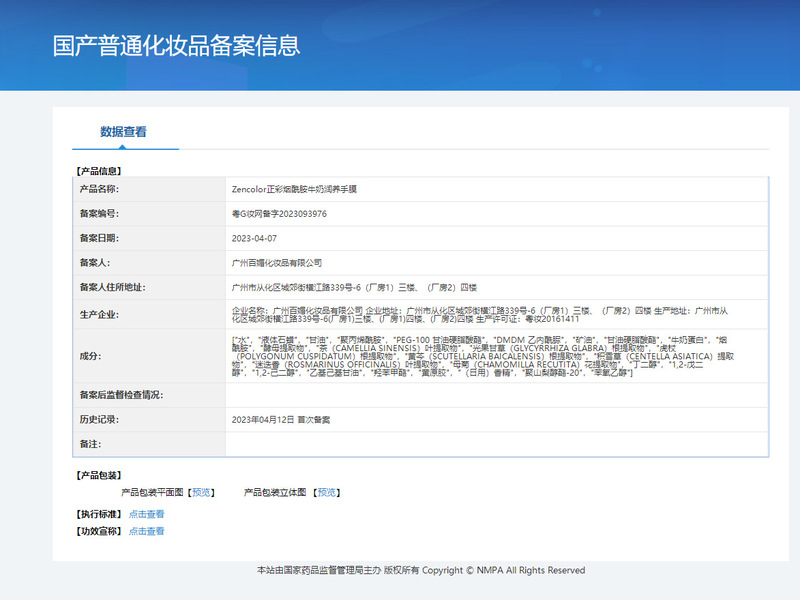Click the 国产普通化妆品备案信息 page title
Viewport: 800px width, 600px height.
176,46
